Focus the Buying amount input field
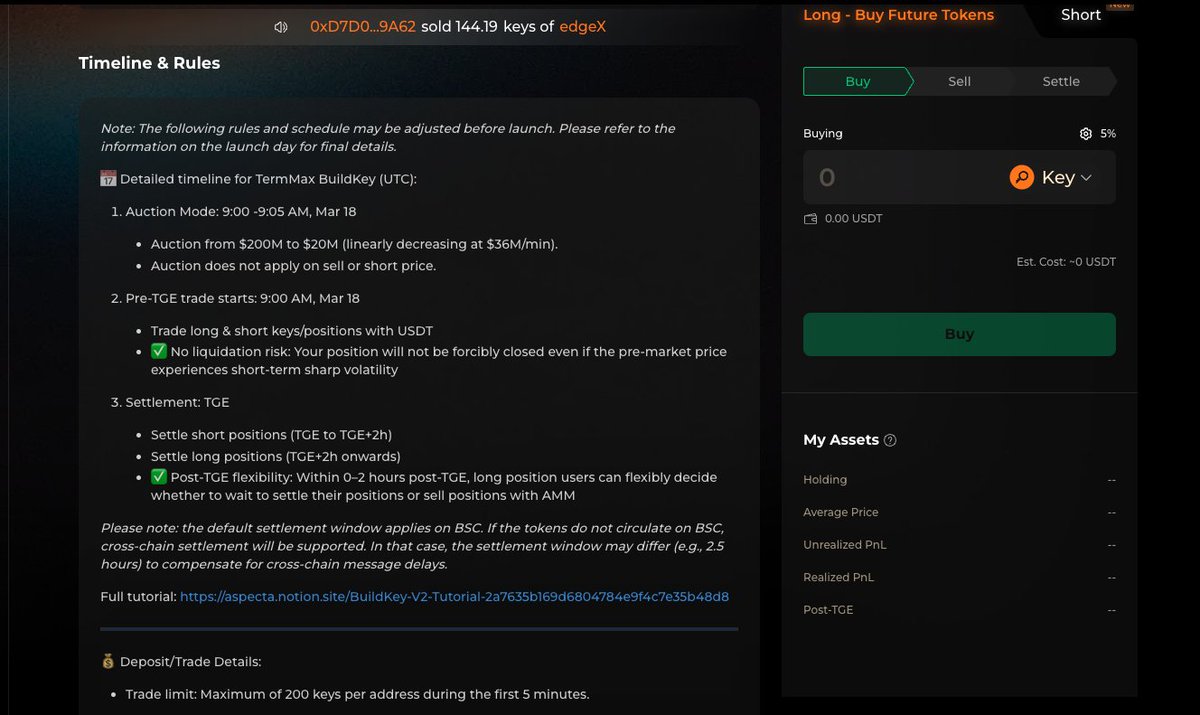This screenshot has height=715, width=1200. (x=900, y=178)
